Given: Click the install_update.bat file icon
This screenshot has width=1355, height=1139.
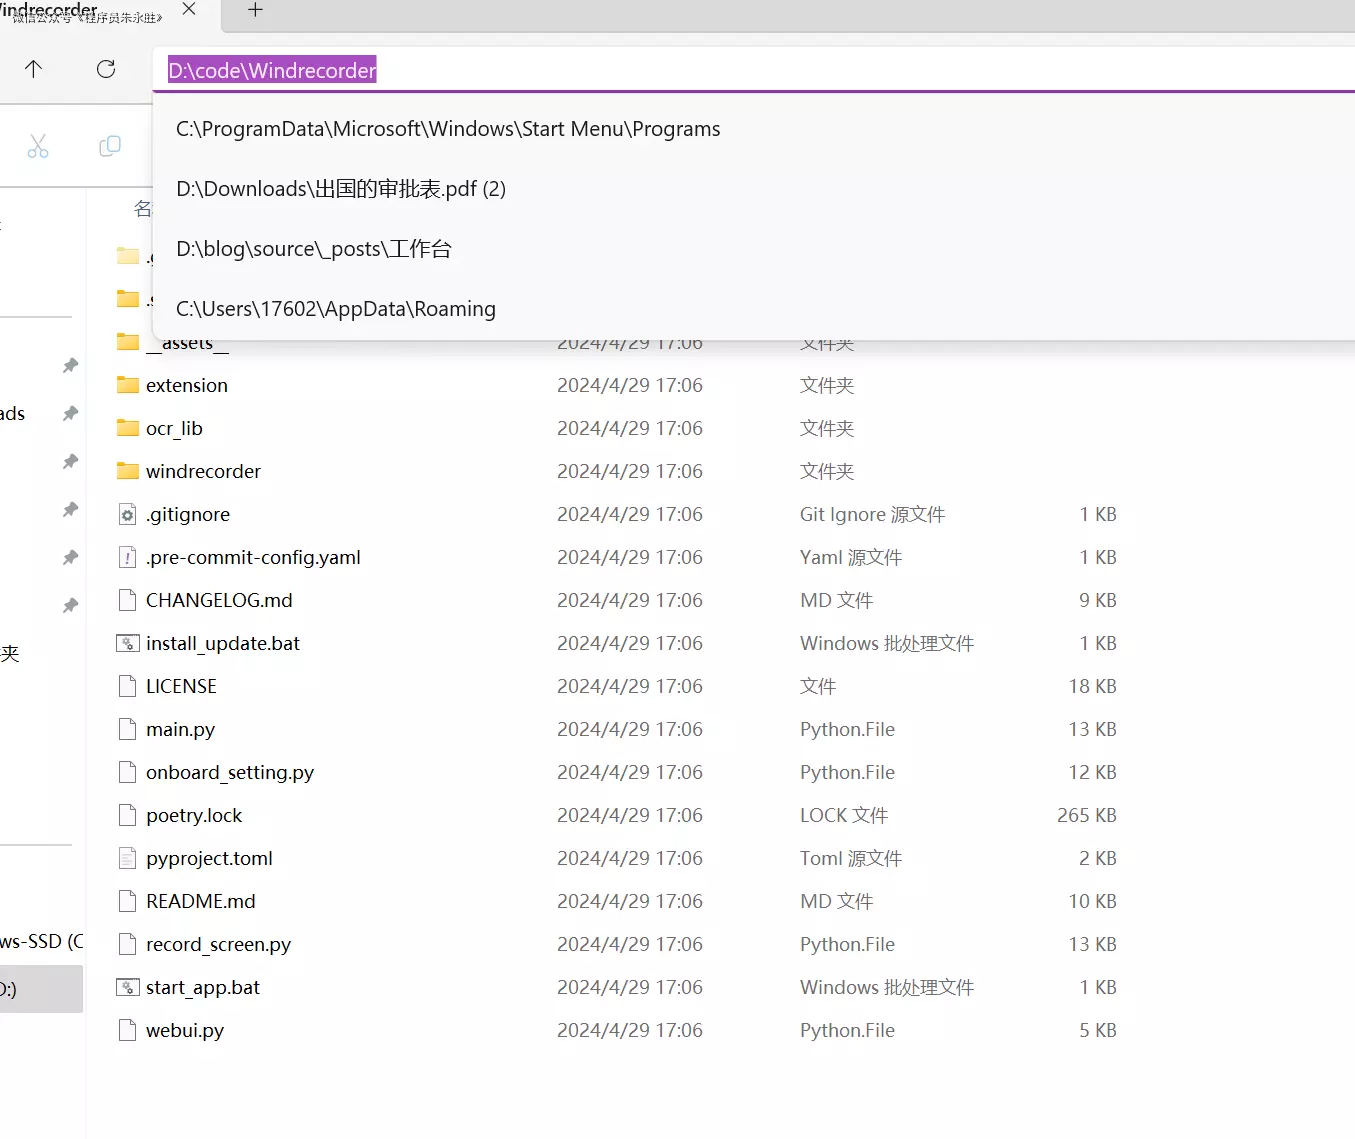Looking at the screenshot, I should tap(127, 644).
